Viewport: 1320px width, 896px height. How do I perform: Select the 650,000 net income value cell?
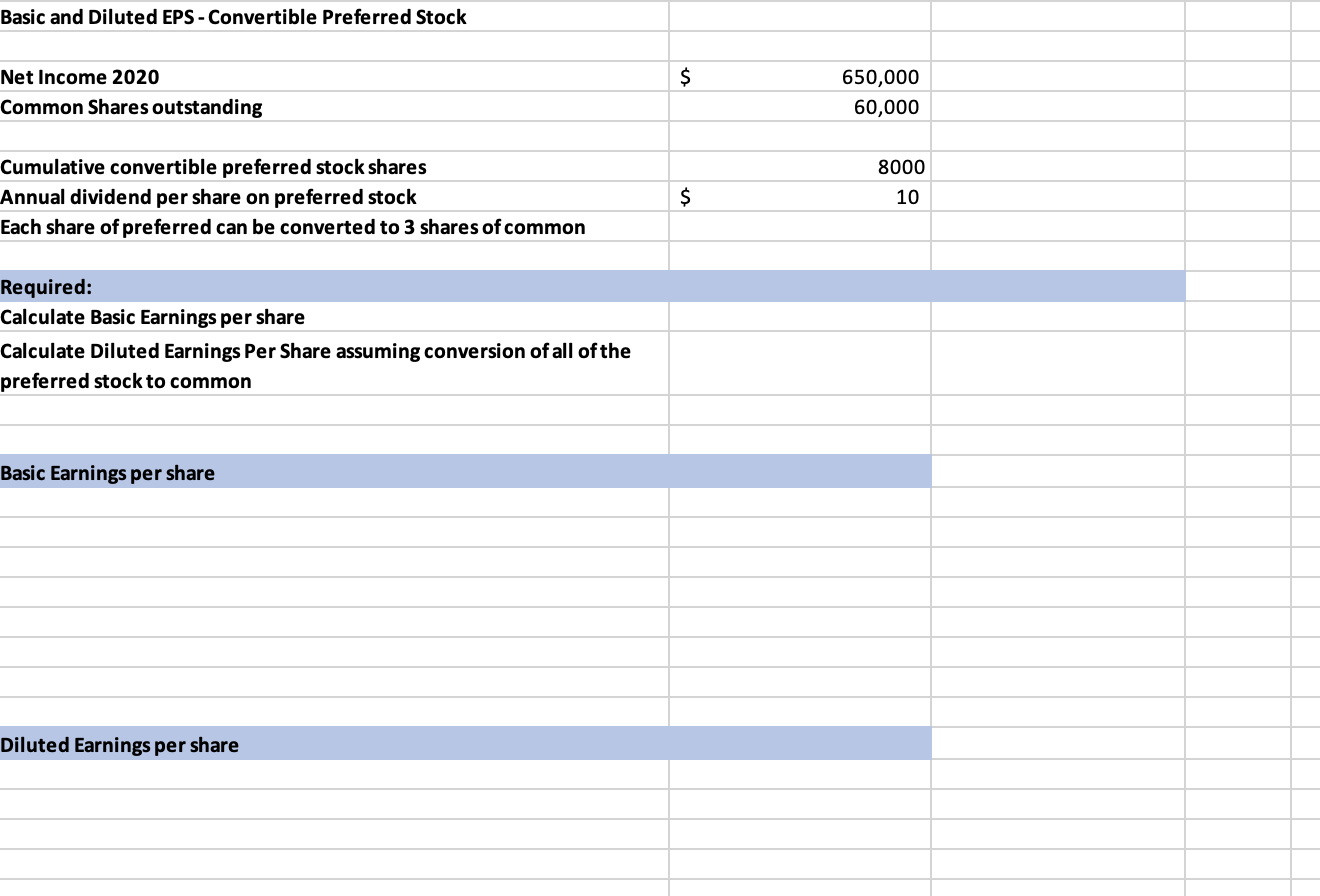pos(800,77)
